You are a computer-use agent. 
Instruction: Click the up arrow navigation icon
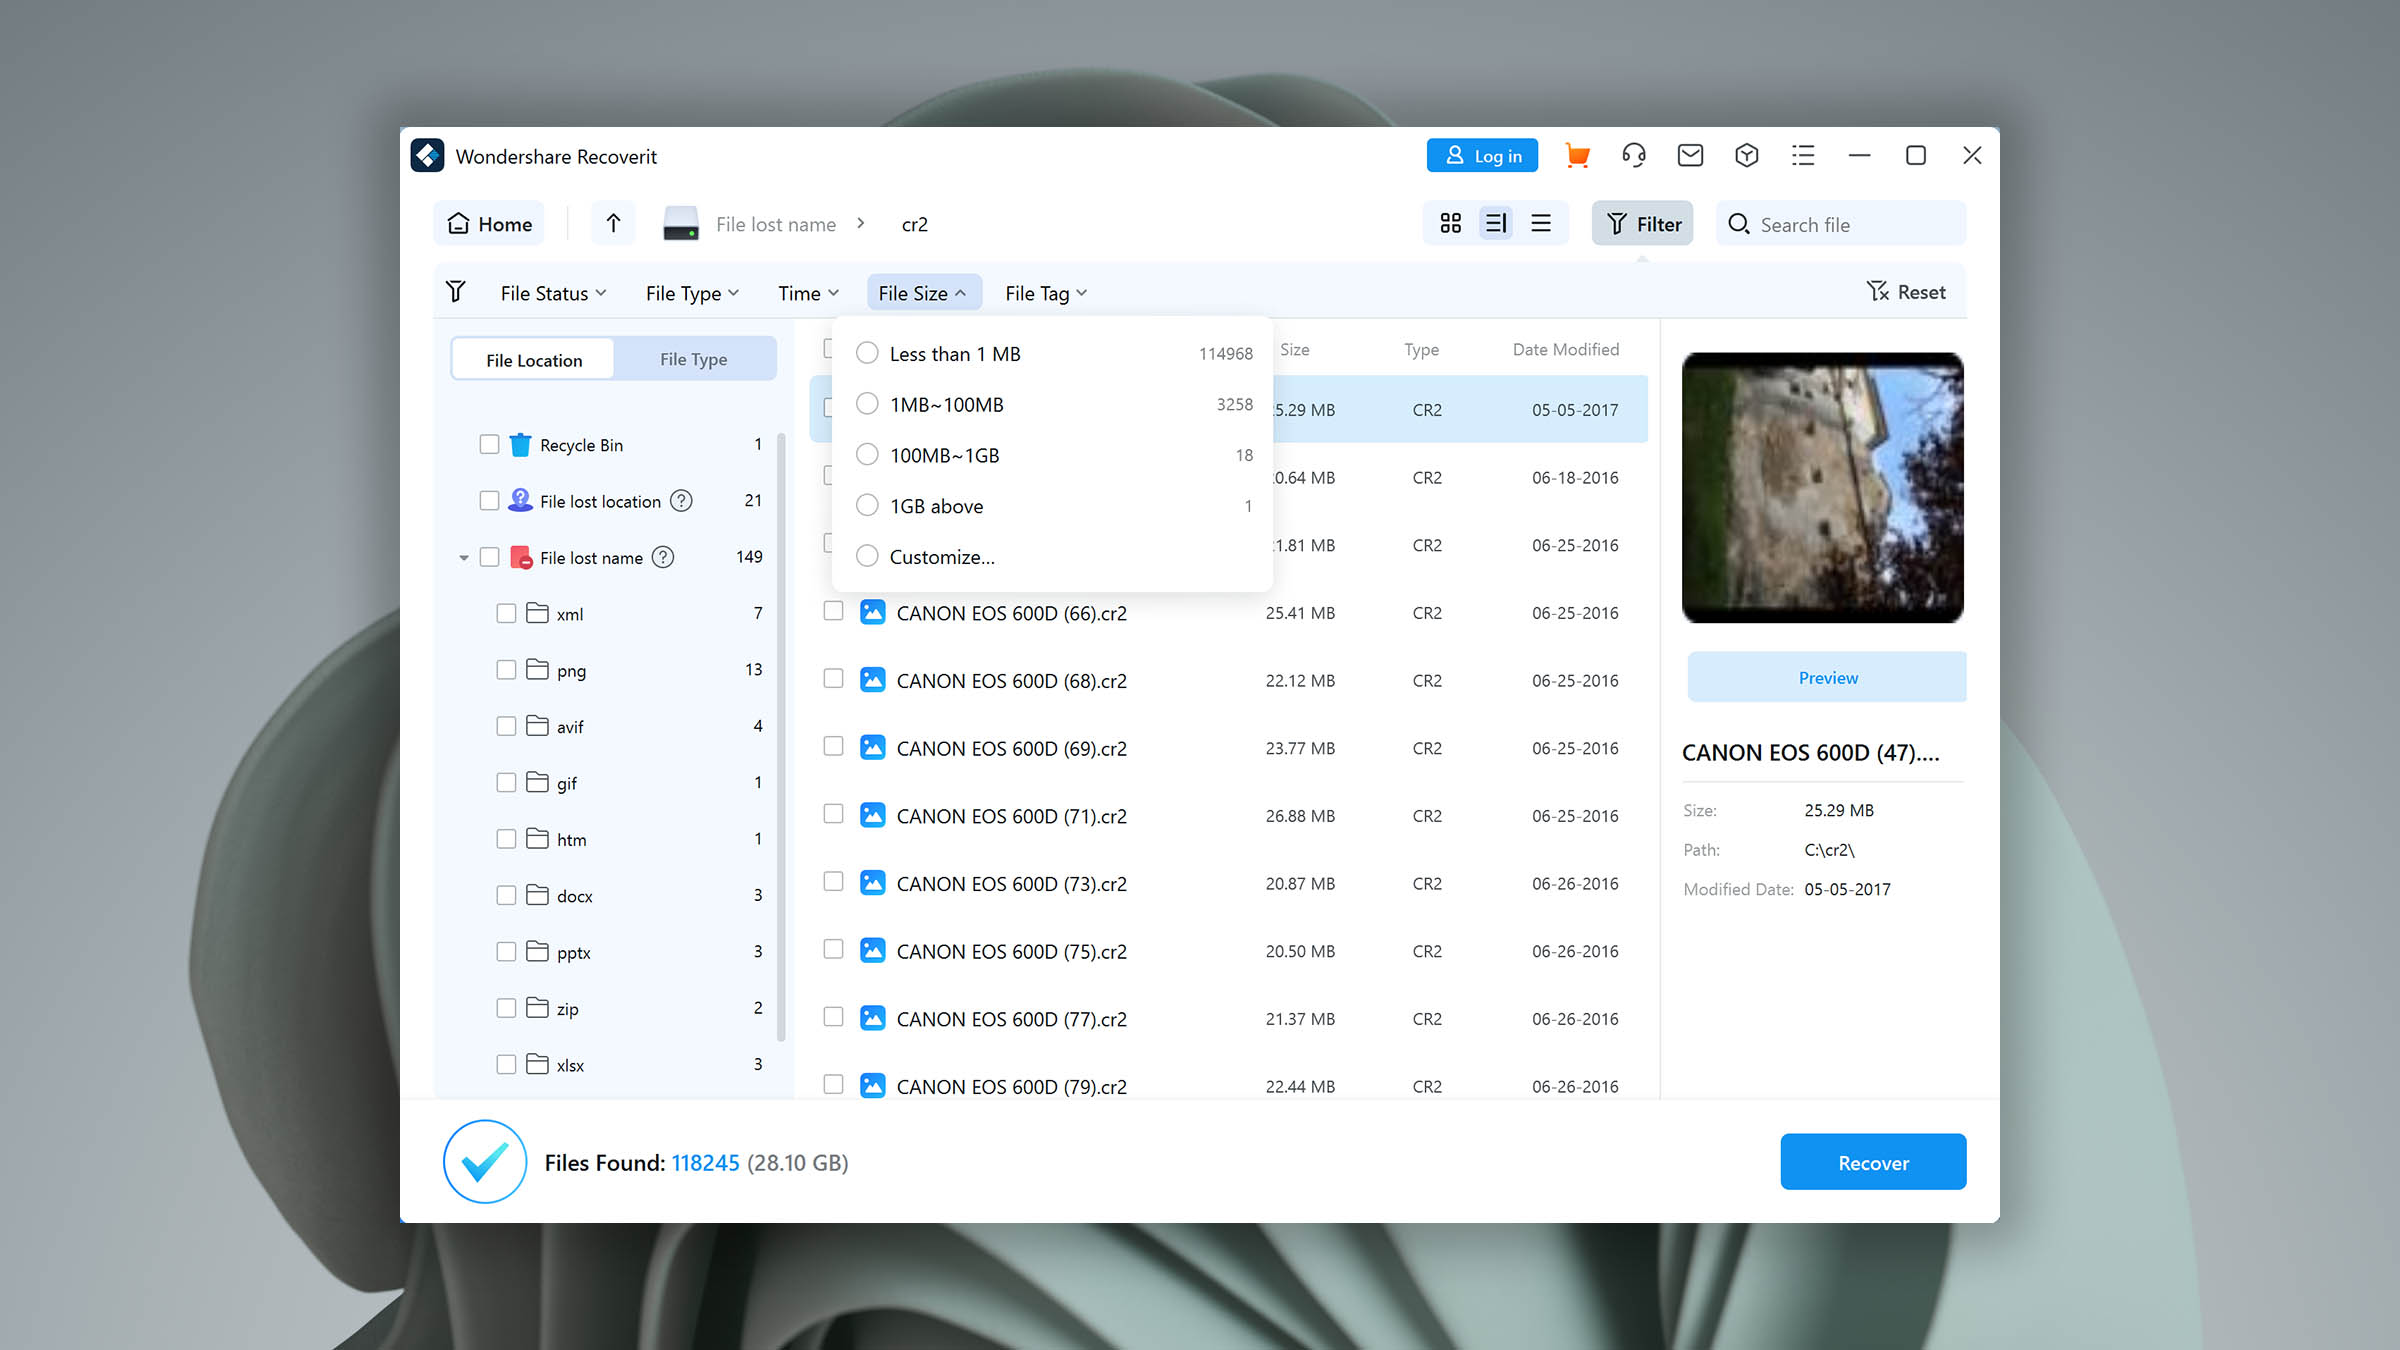613,223
